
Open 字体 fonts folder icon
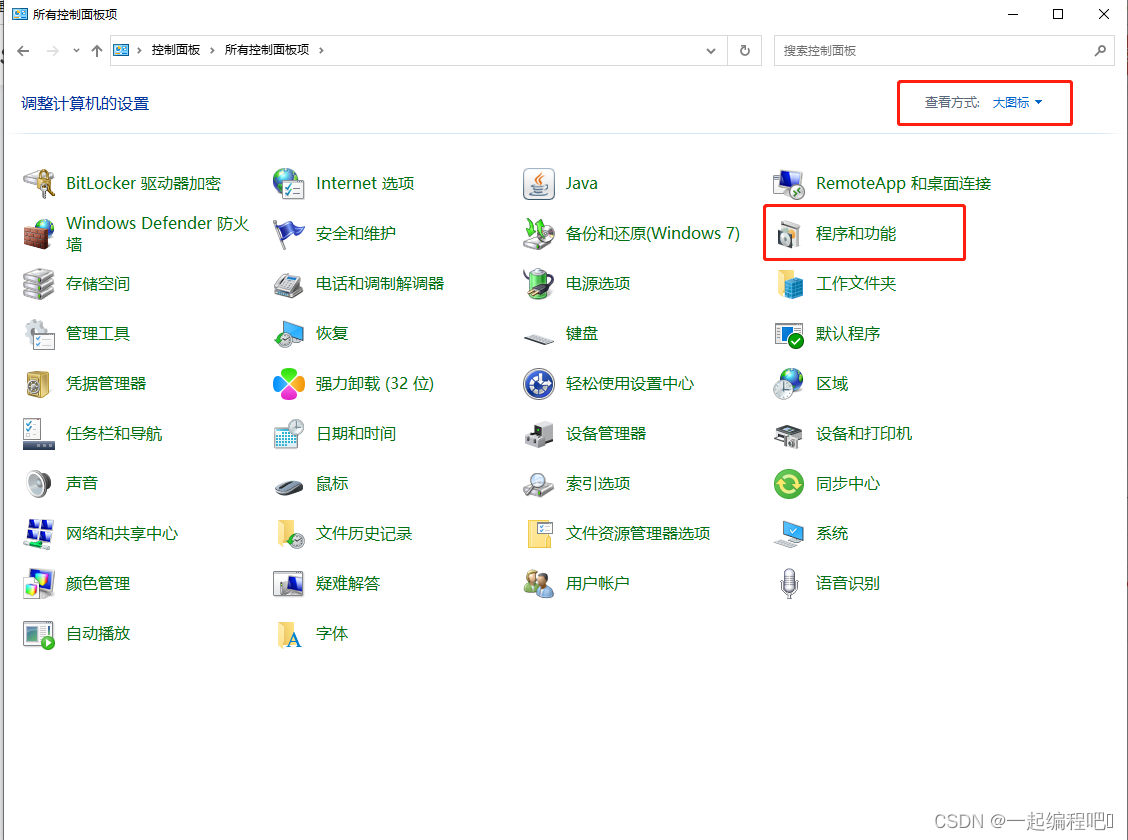288,634
